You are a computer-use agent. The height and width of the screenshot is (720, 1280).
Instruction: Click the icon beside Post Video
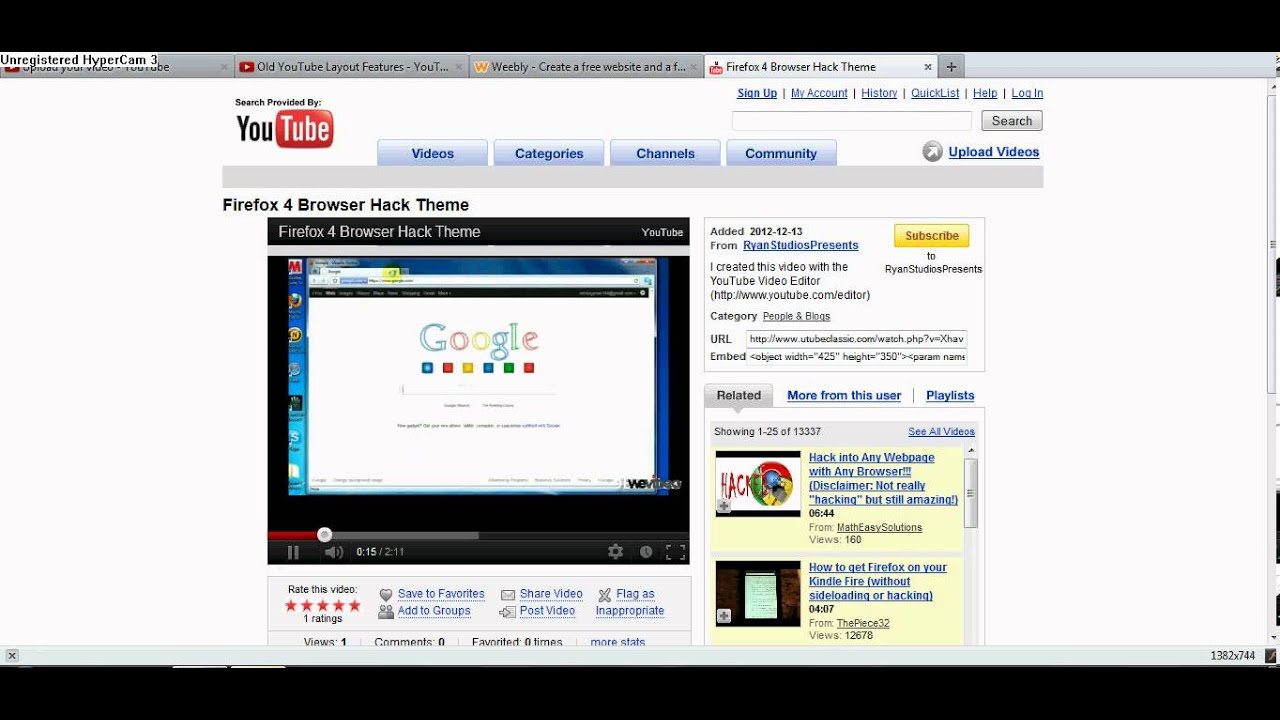(508, 611)
